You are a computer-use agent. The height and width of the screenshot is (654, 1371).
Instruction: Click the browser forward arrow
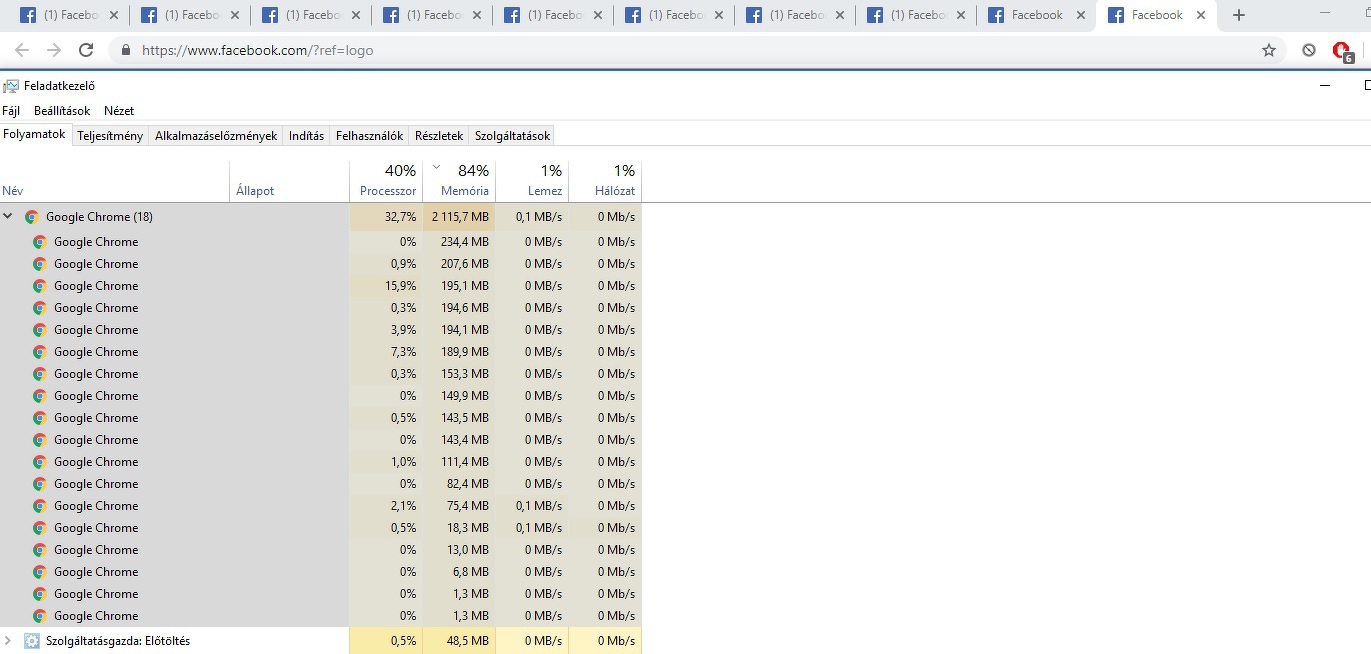[x=54, y=50]
